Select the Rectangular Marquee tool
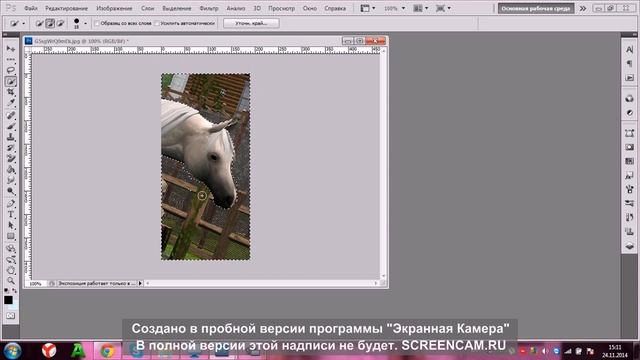Viewport: 640px width, 360px height. point(11,60)
